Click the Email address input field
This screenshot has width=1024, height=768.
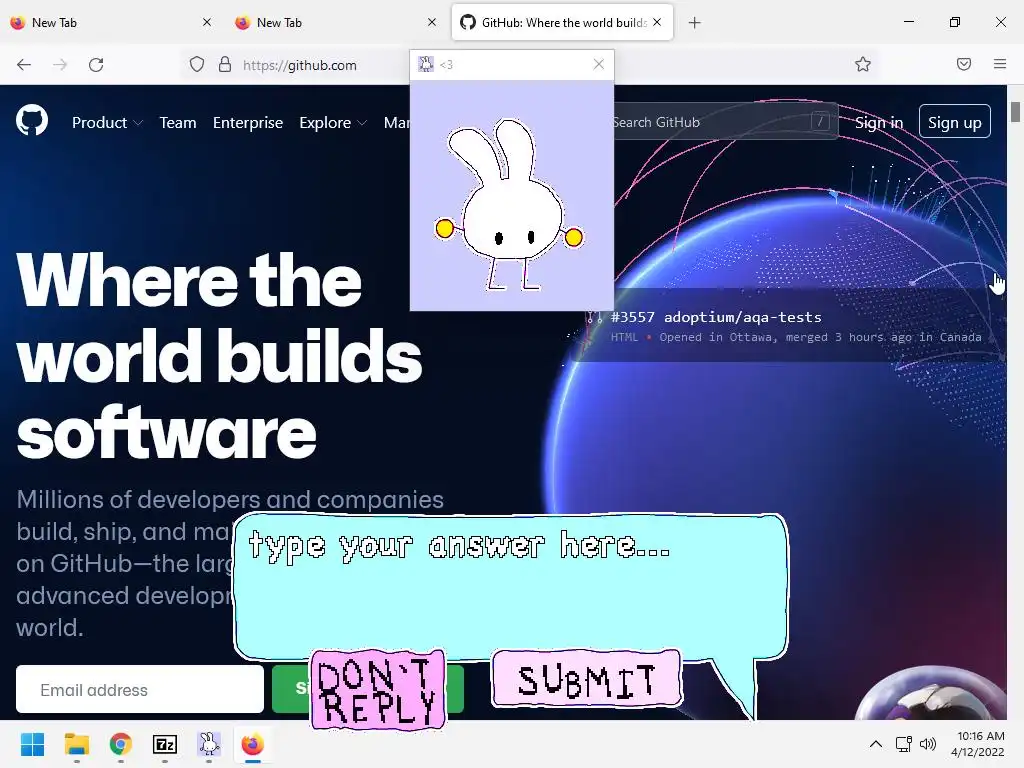pyautogui.click(x=140, y=690)
